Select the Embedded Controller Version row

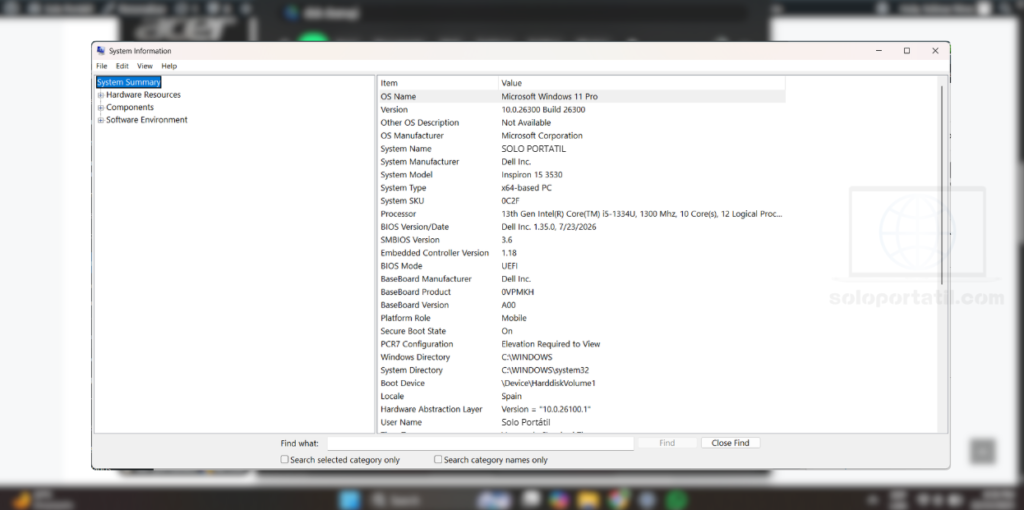(x=581, y=253)
